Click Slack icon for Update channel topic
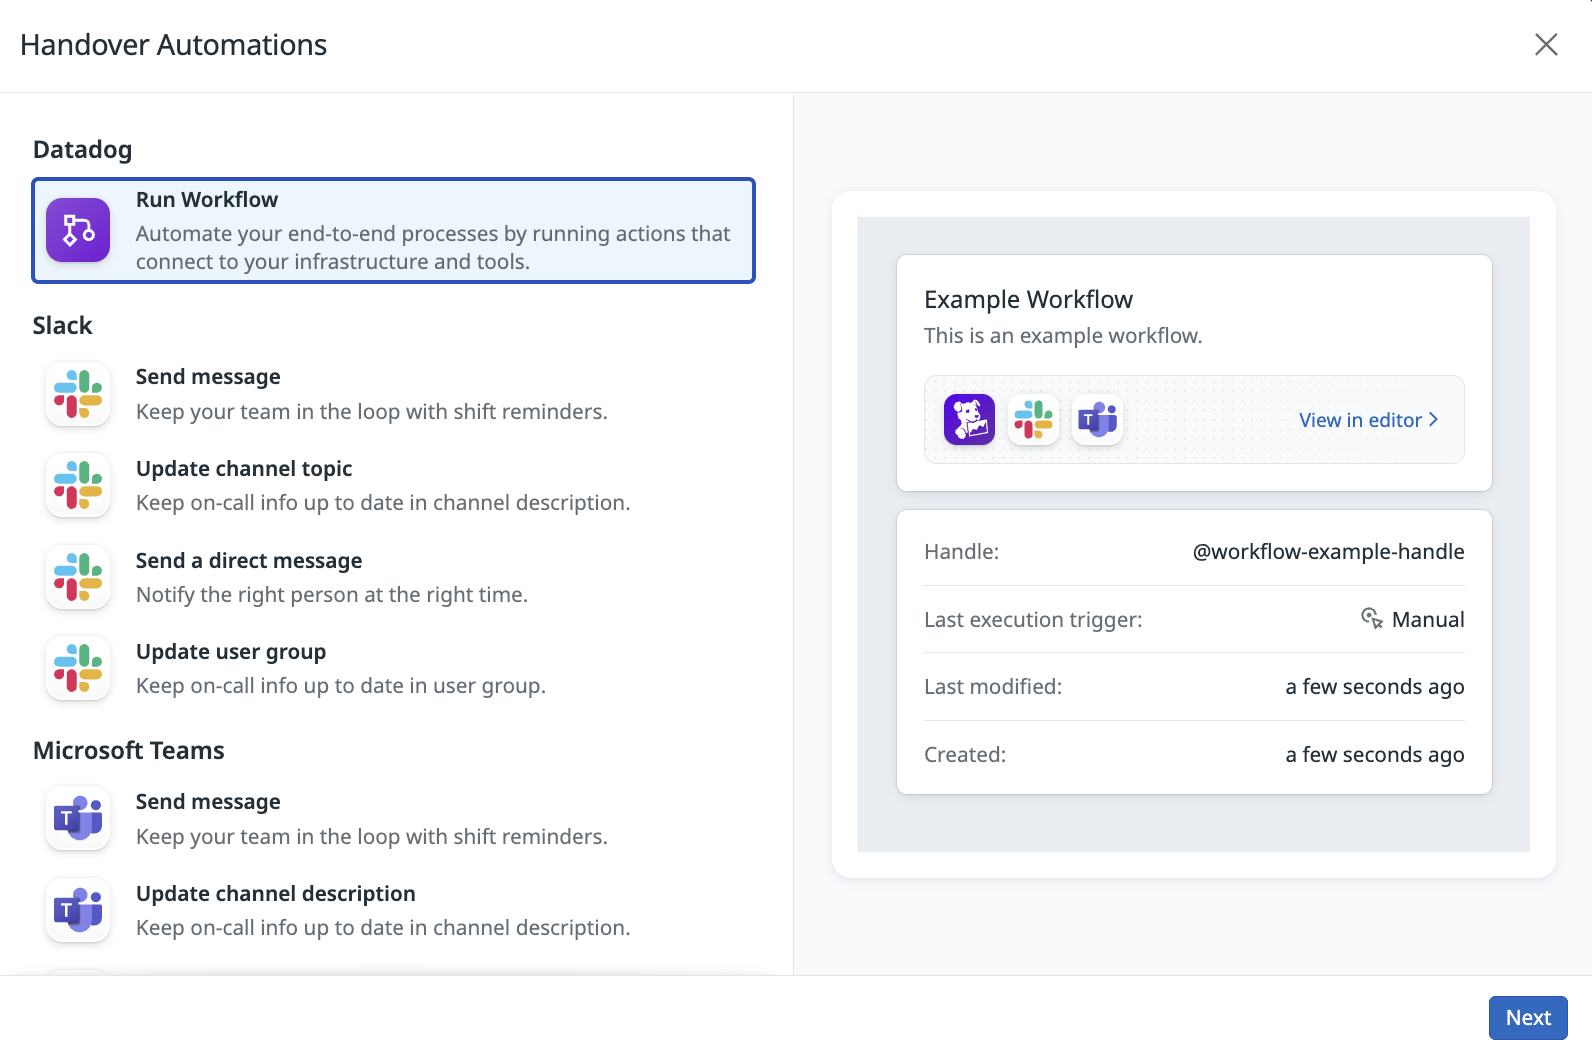Image resolution: width=1592 pixels, height=1052 pixels. (78, 485)
